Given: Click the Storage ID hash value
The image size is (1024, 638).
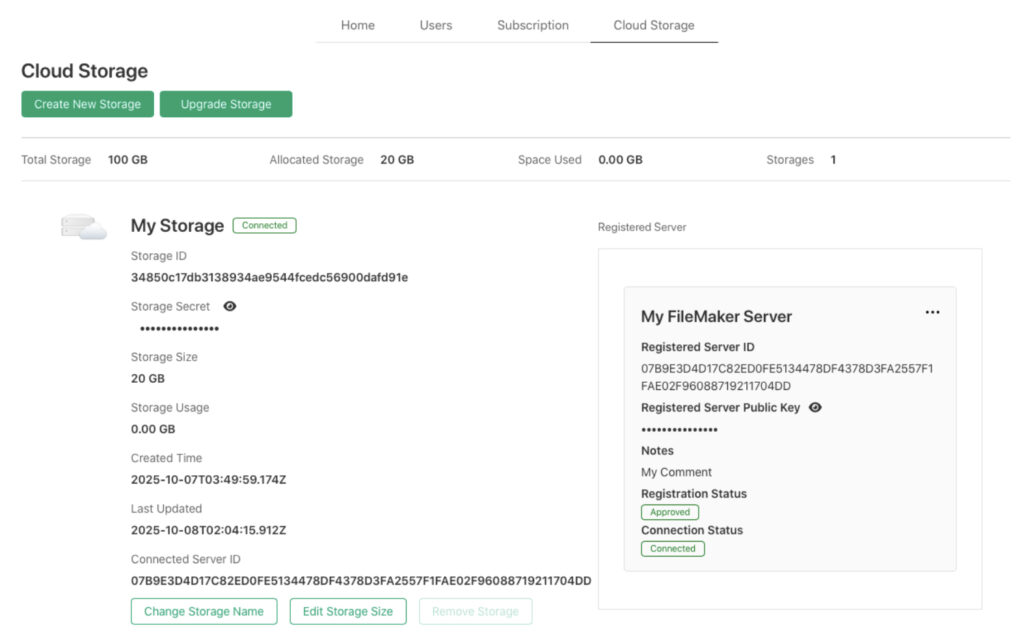Looking at the screenshot, I should (269, 277).
